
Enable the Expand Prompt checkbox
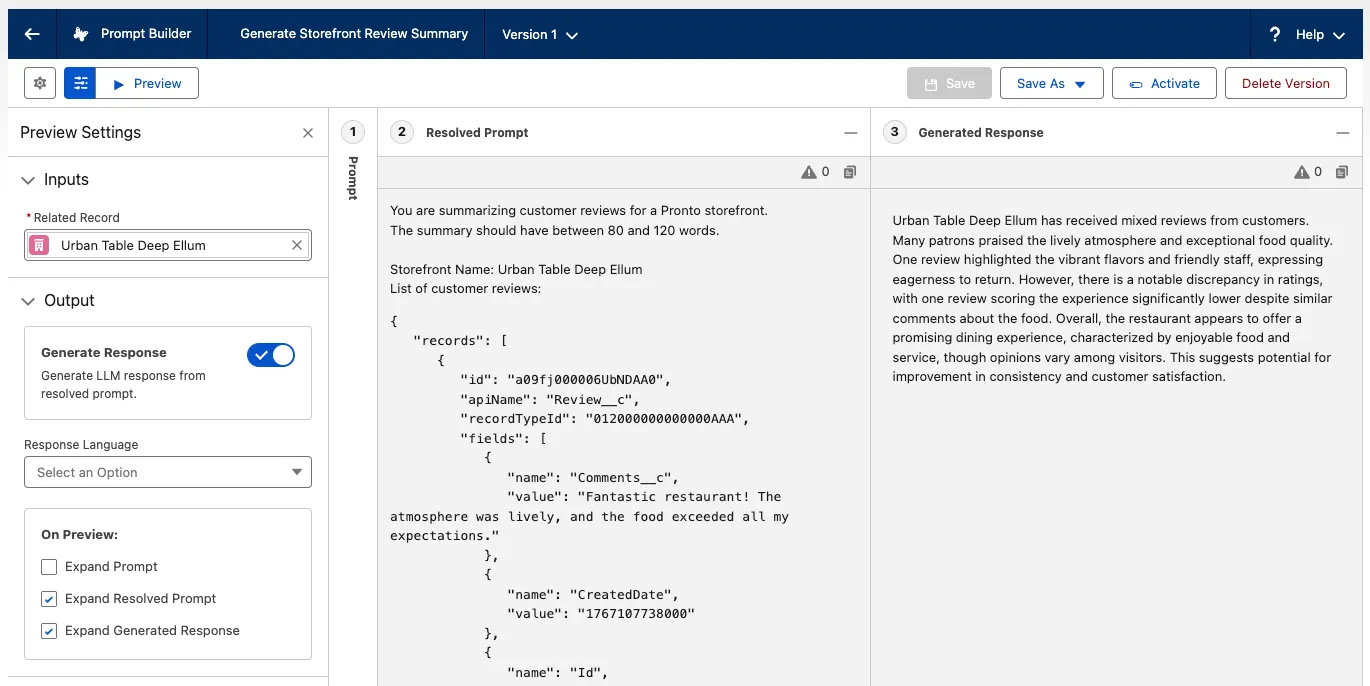tap(49, 567)
